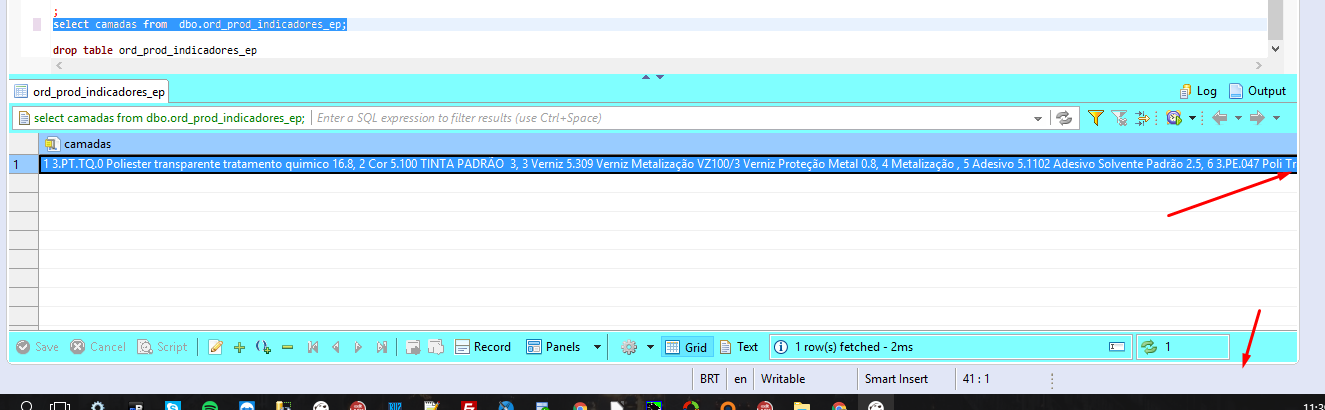Click the SQL line 'select camadas from dbo.ord_prod_indicadores_ep;'
The image size is (1325, 410).
coord(200,24)
